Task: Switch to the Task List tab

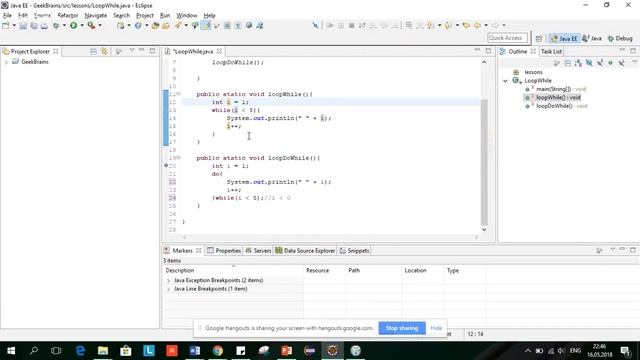Action: tap(551, 51)
